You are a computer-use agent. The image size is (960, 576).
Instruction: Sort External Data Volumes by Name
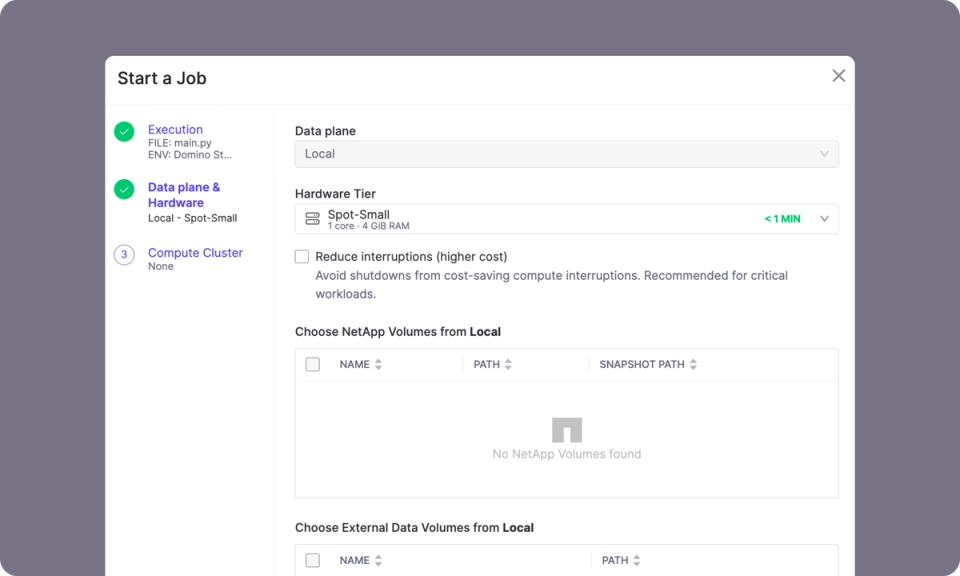[x=378, y=561]
